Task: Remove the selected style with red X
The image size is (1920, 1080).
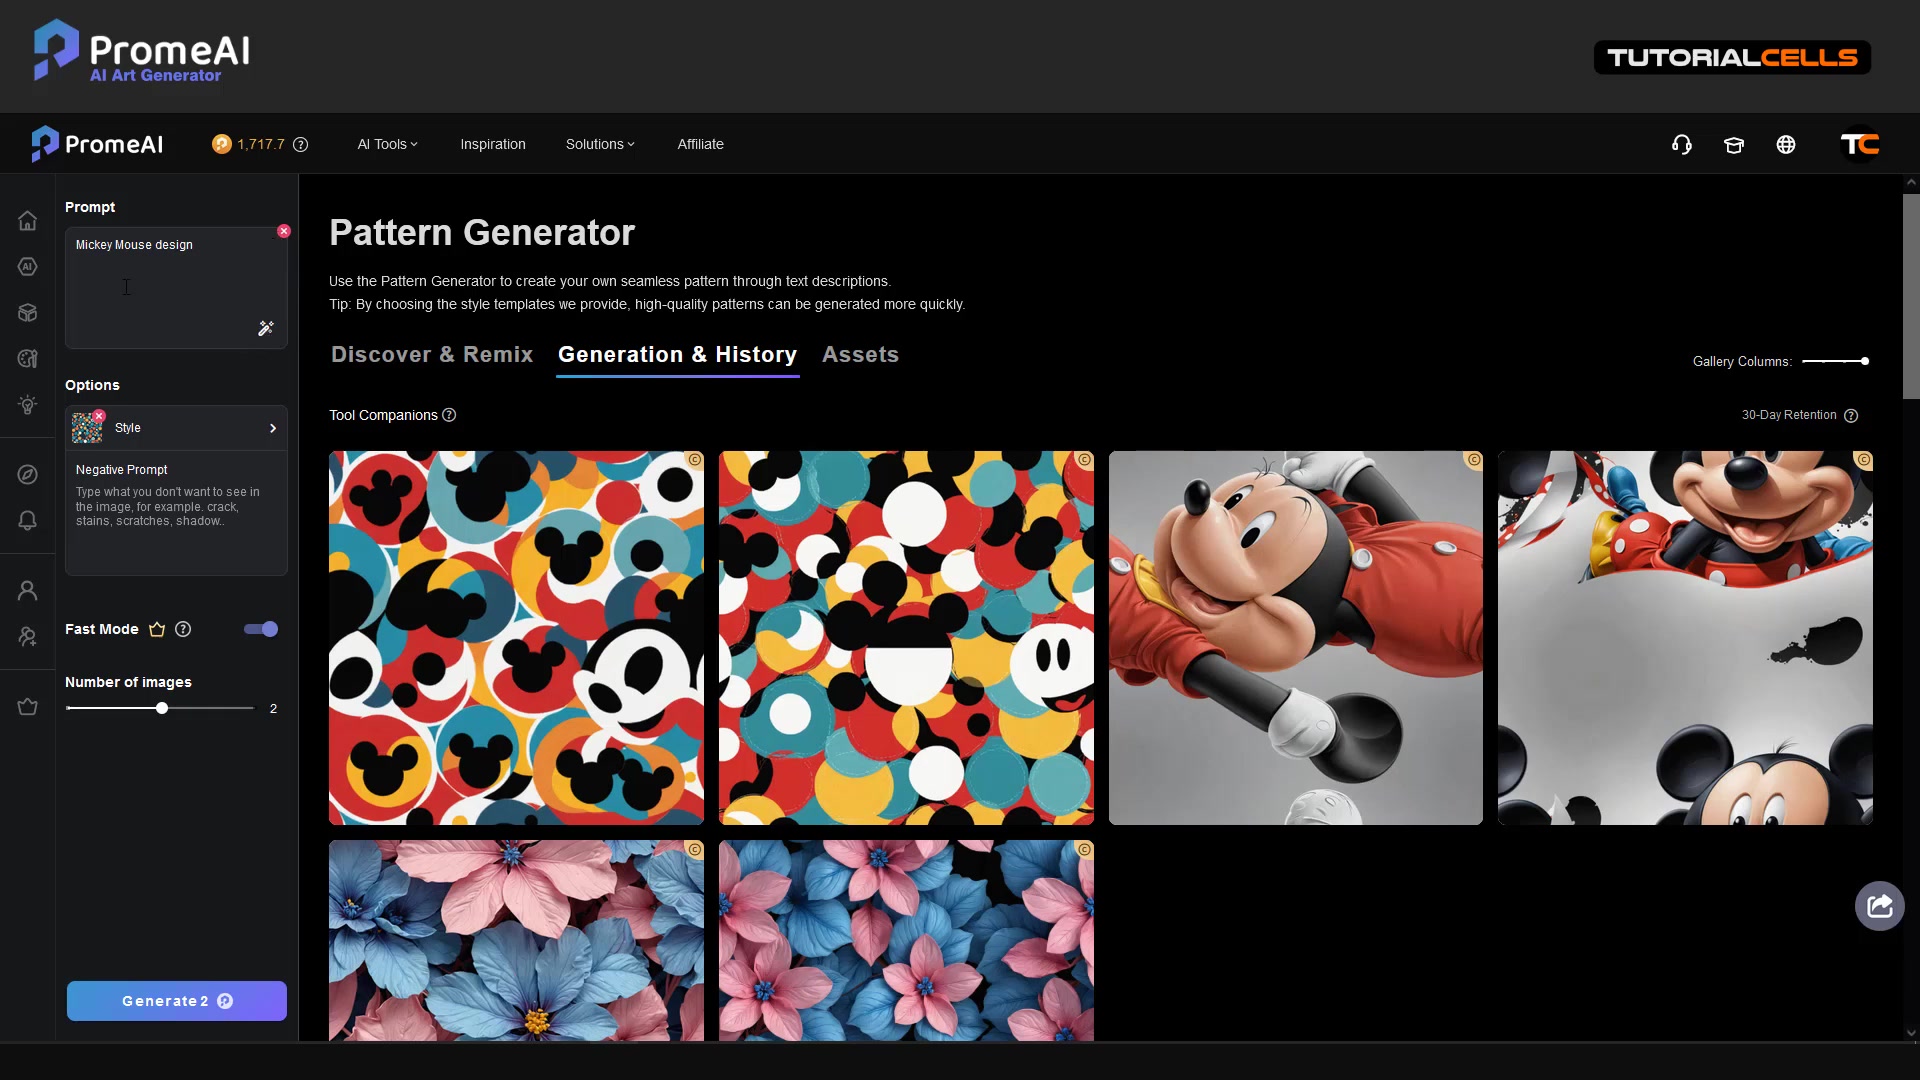Action: click(x=99, y=415)
